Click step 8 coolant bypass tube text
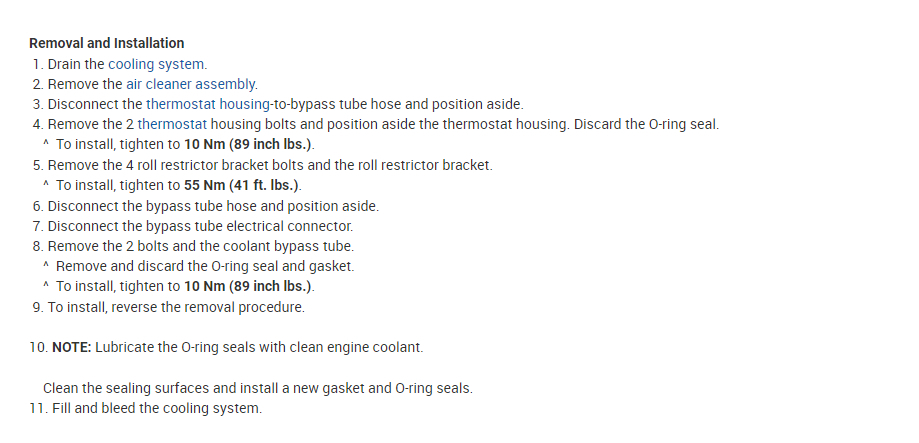 click(200, 246)
